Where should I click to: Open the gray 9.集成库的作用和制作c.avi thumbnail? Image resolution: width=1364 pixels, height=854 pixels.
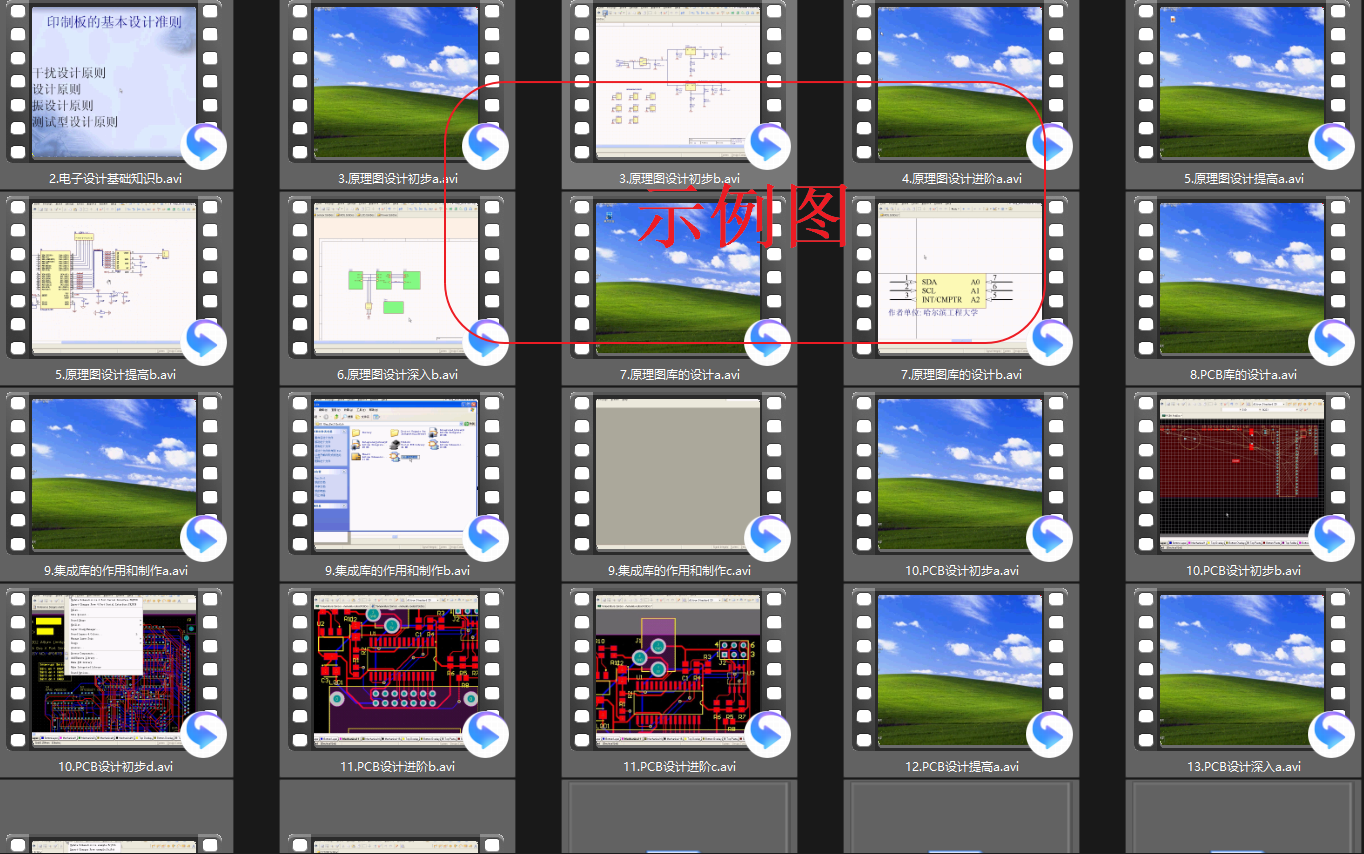point(678,474)
